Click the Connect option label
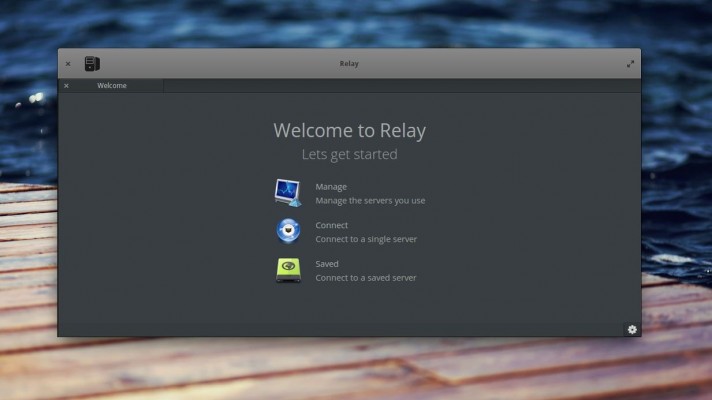This screenshot has height=400, width=712. [x=331, y=225]
